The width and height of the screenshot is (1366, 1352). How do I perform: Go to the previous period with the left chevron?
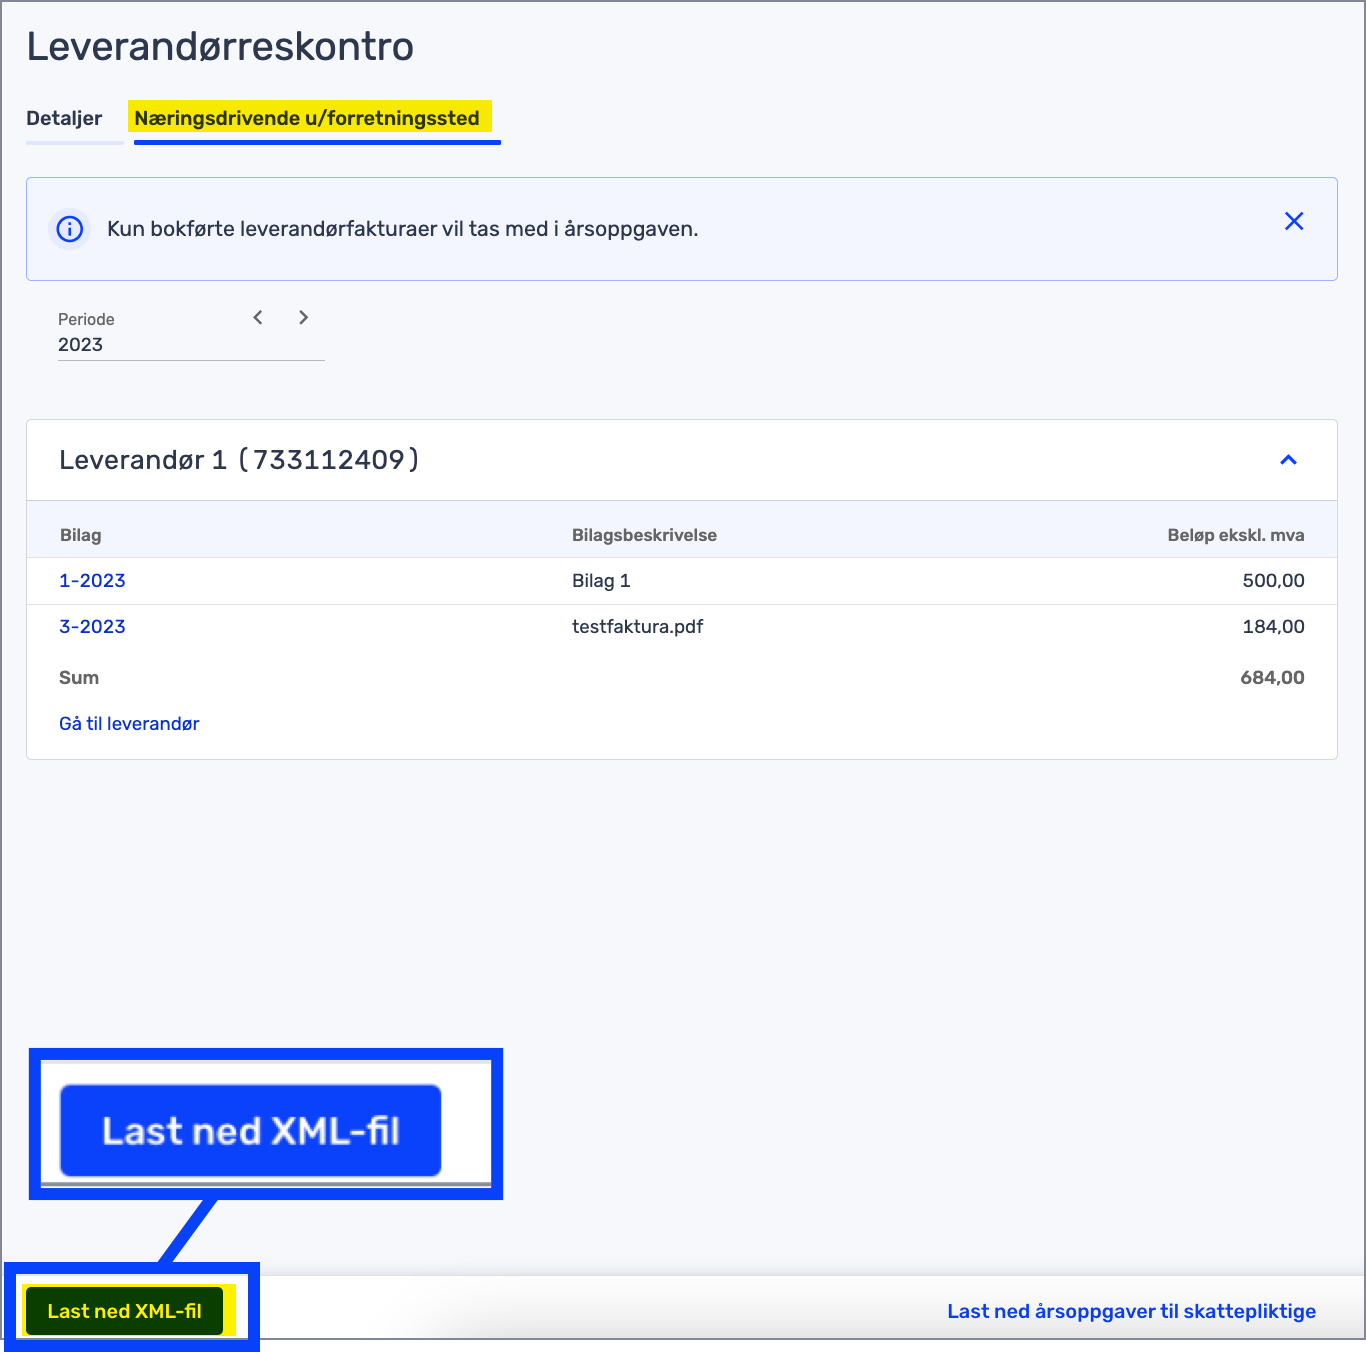coord(258,317)
